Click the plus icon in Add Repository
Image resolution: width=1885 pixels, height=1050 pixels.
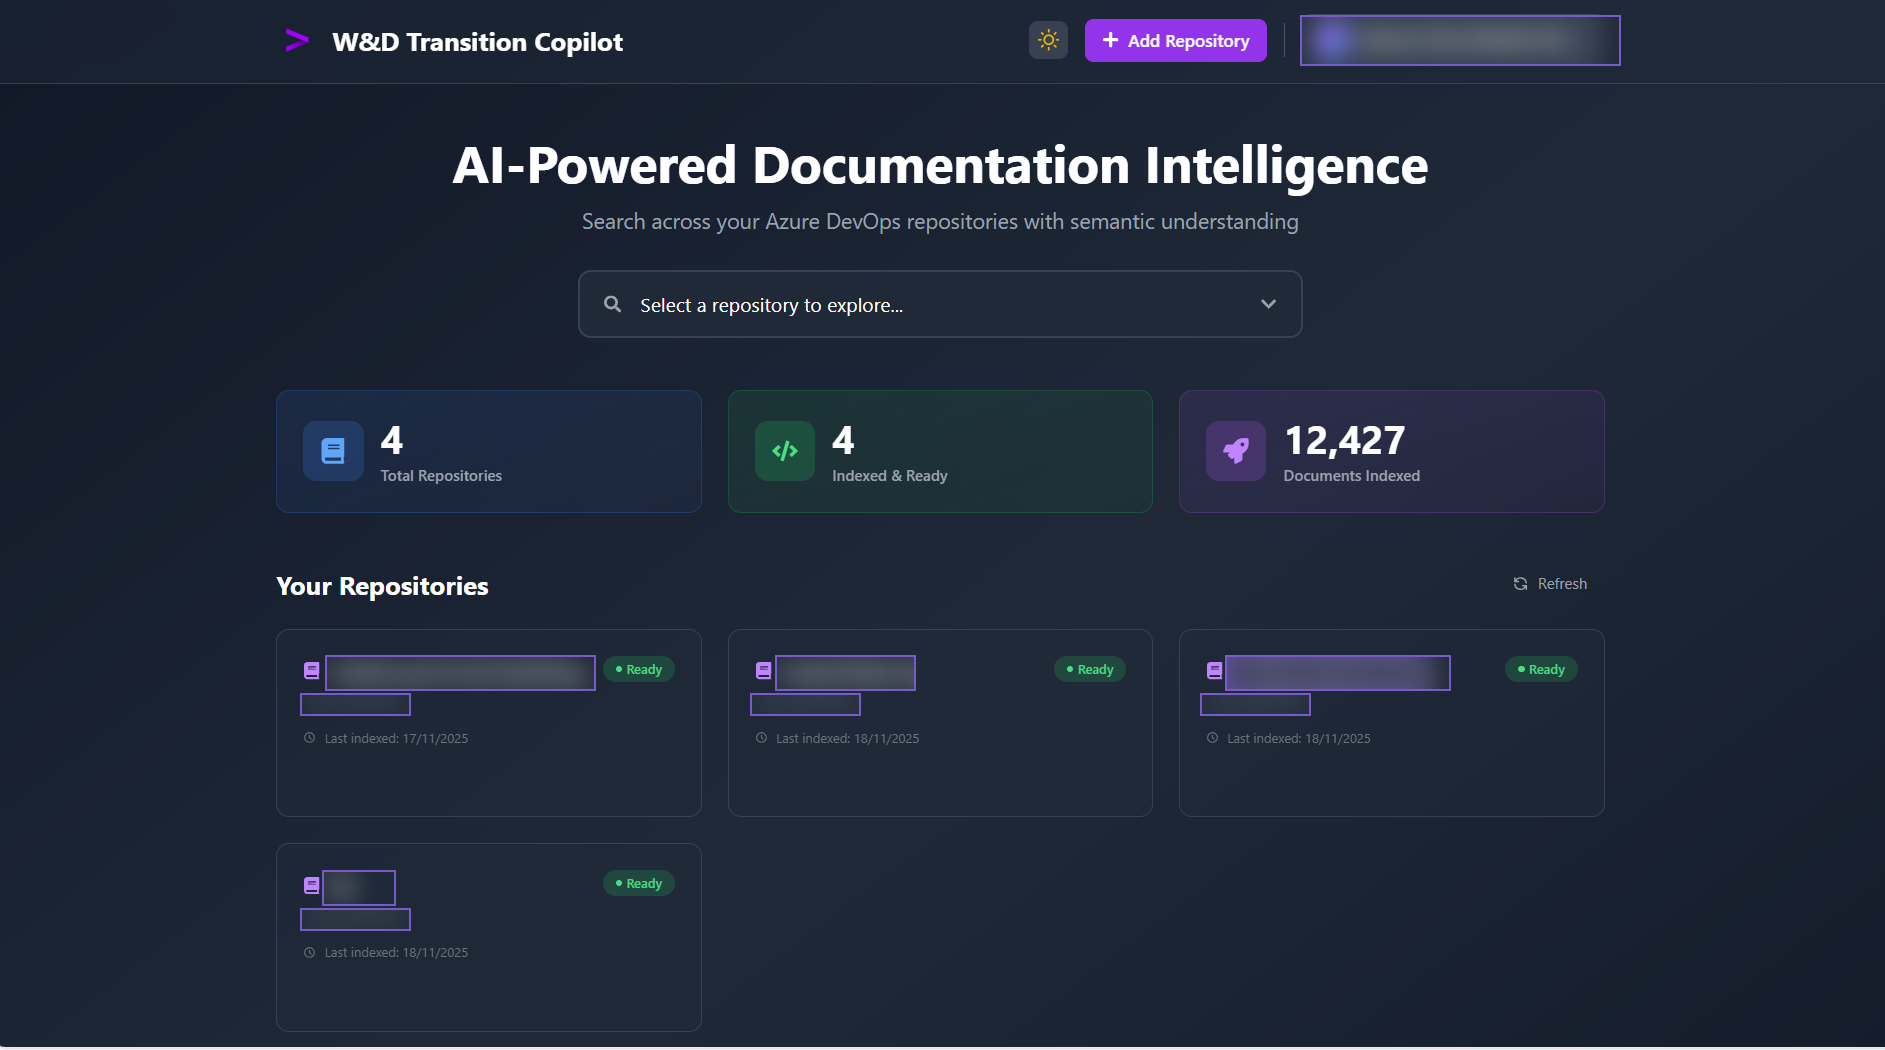1110,40
